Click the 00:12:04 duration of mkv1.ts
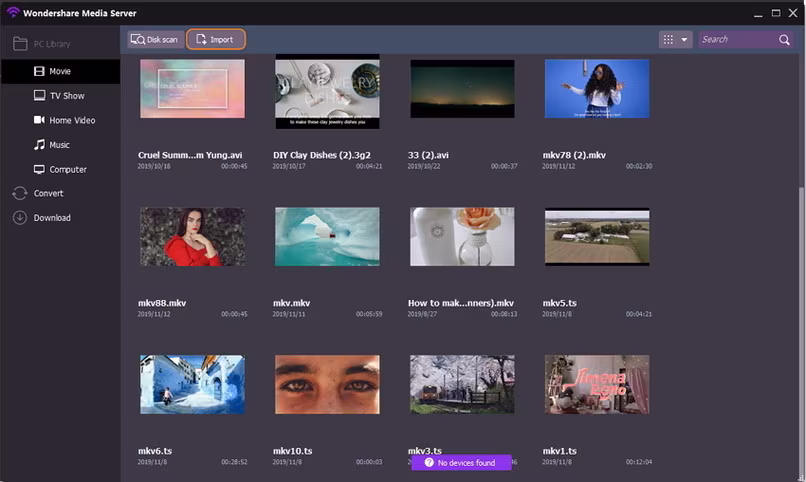 (639, 462)
